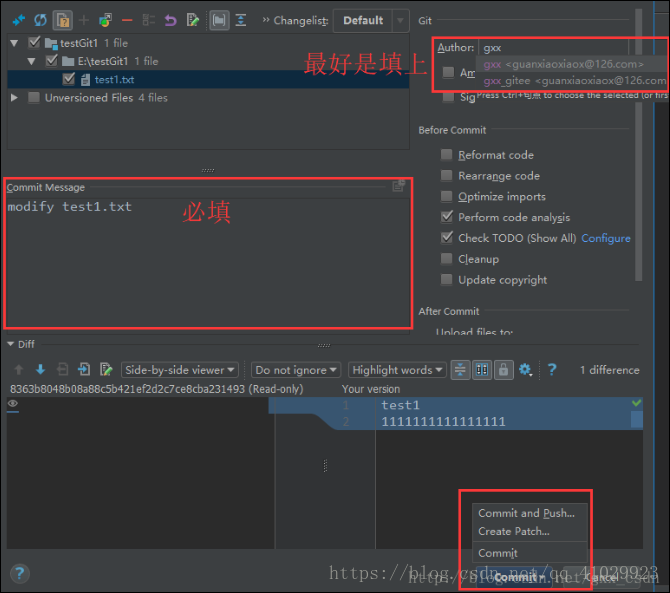This screenshot has width=670, height=593.
Task: Enable Update copyright checkbox
Action: click(x=447, y=279)
